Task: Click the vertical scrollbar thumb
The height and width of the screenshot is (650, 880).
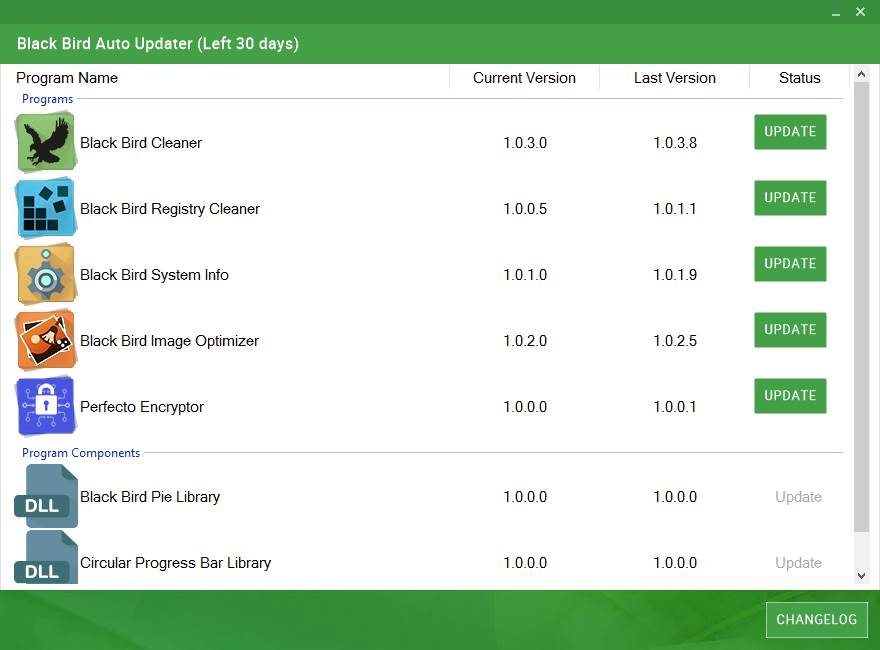Action: pos(861,306)
